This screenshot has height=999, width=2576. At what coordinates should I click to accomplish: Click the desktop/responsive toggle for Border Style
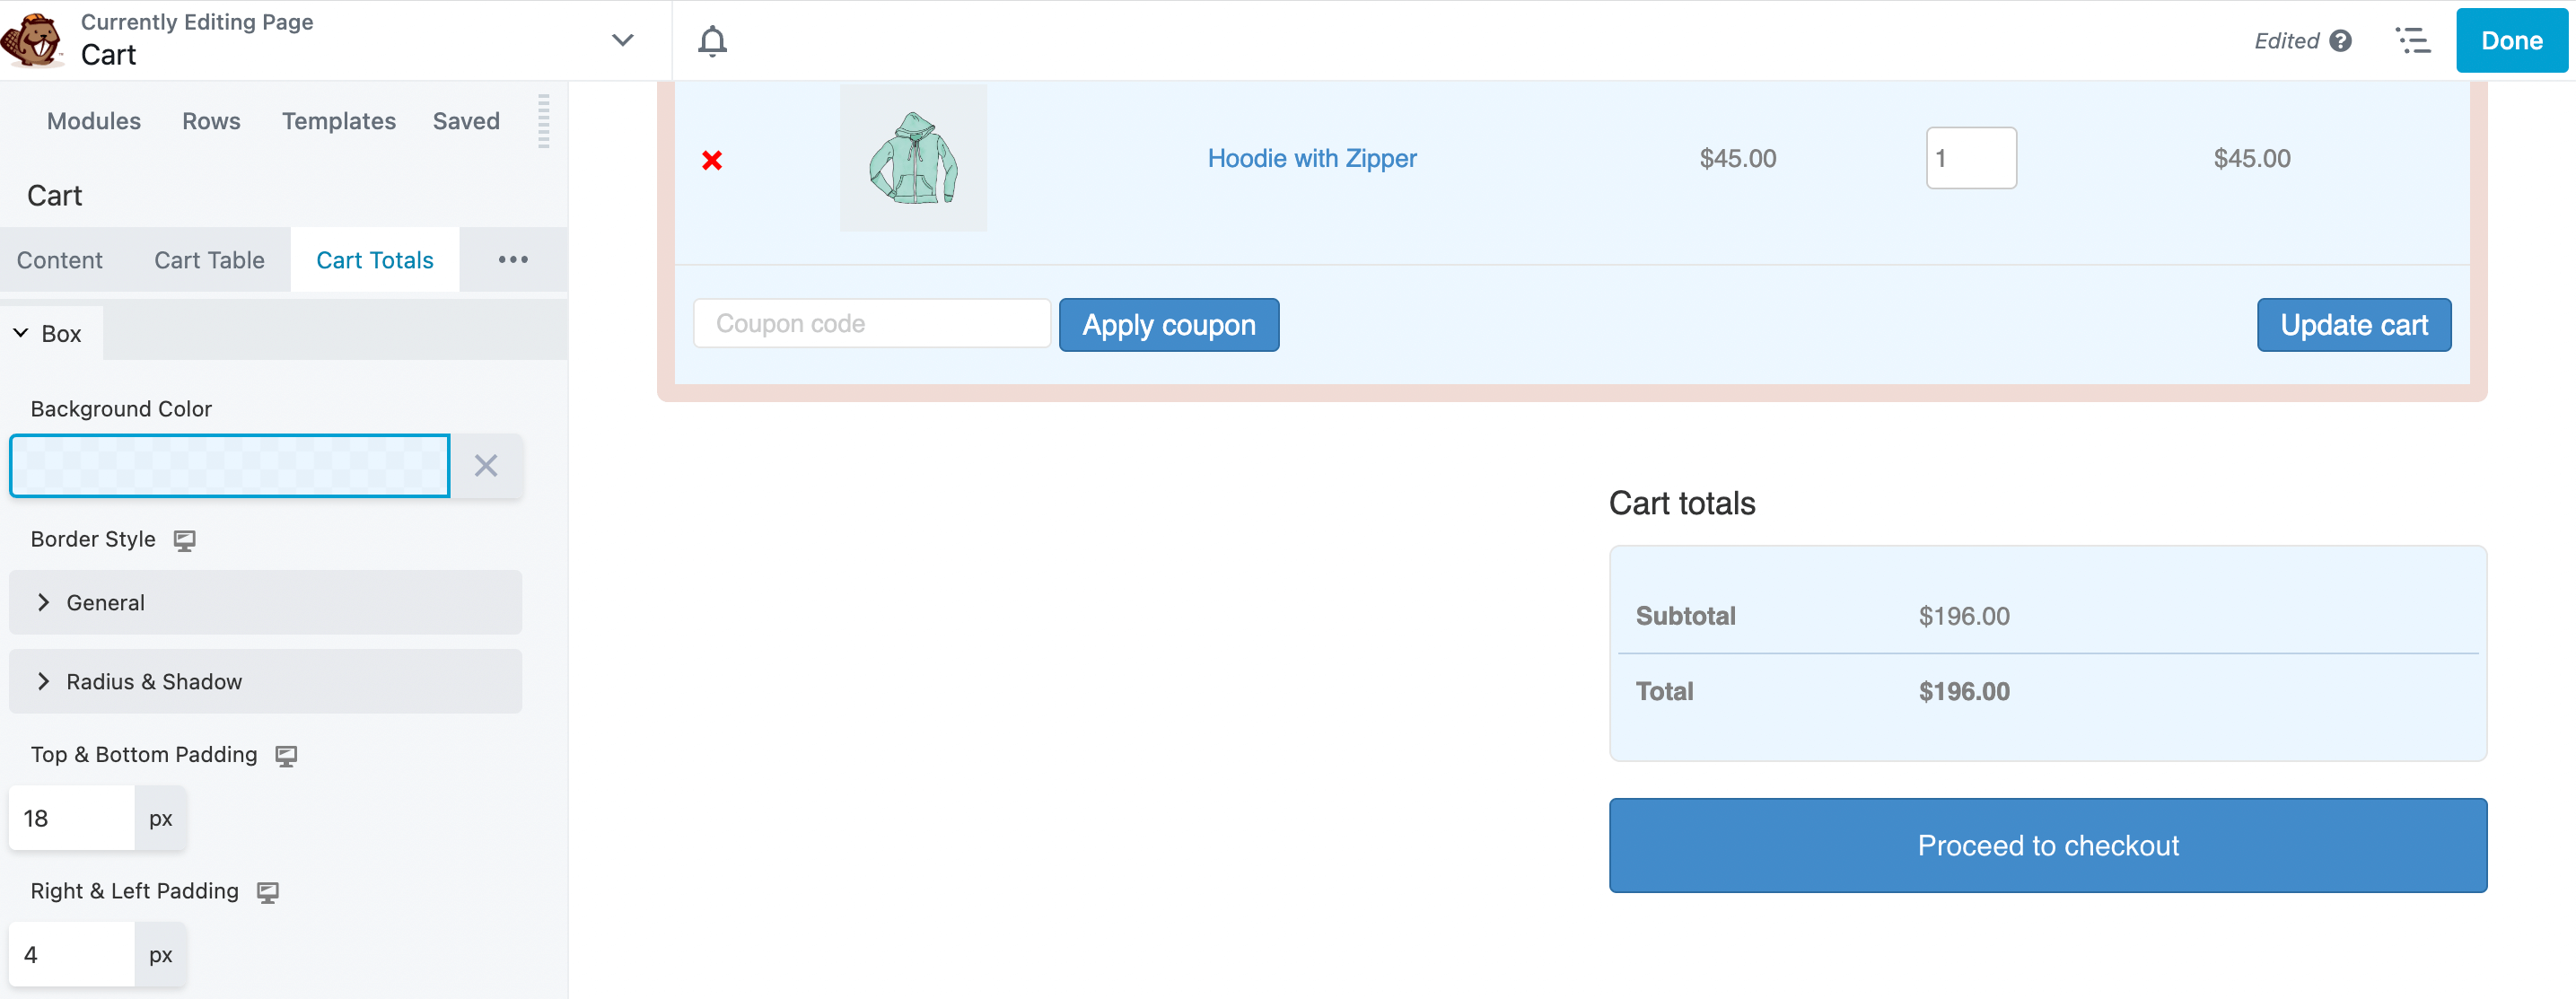(x=186, y=539)
